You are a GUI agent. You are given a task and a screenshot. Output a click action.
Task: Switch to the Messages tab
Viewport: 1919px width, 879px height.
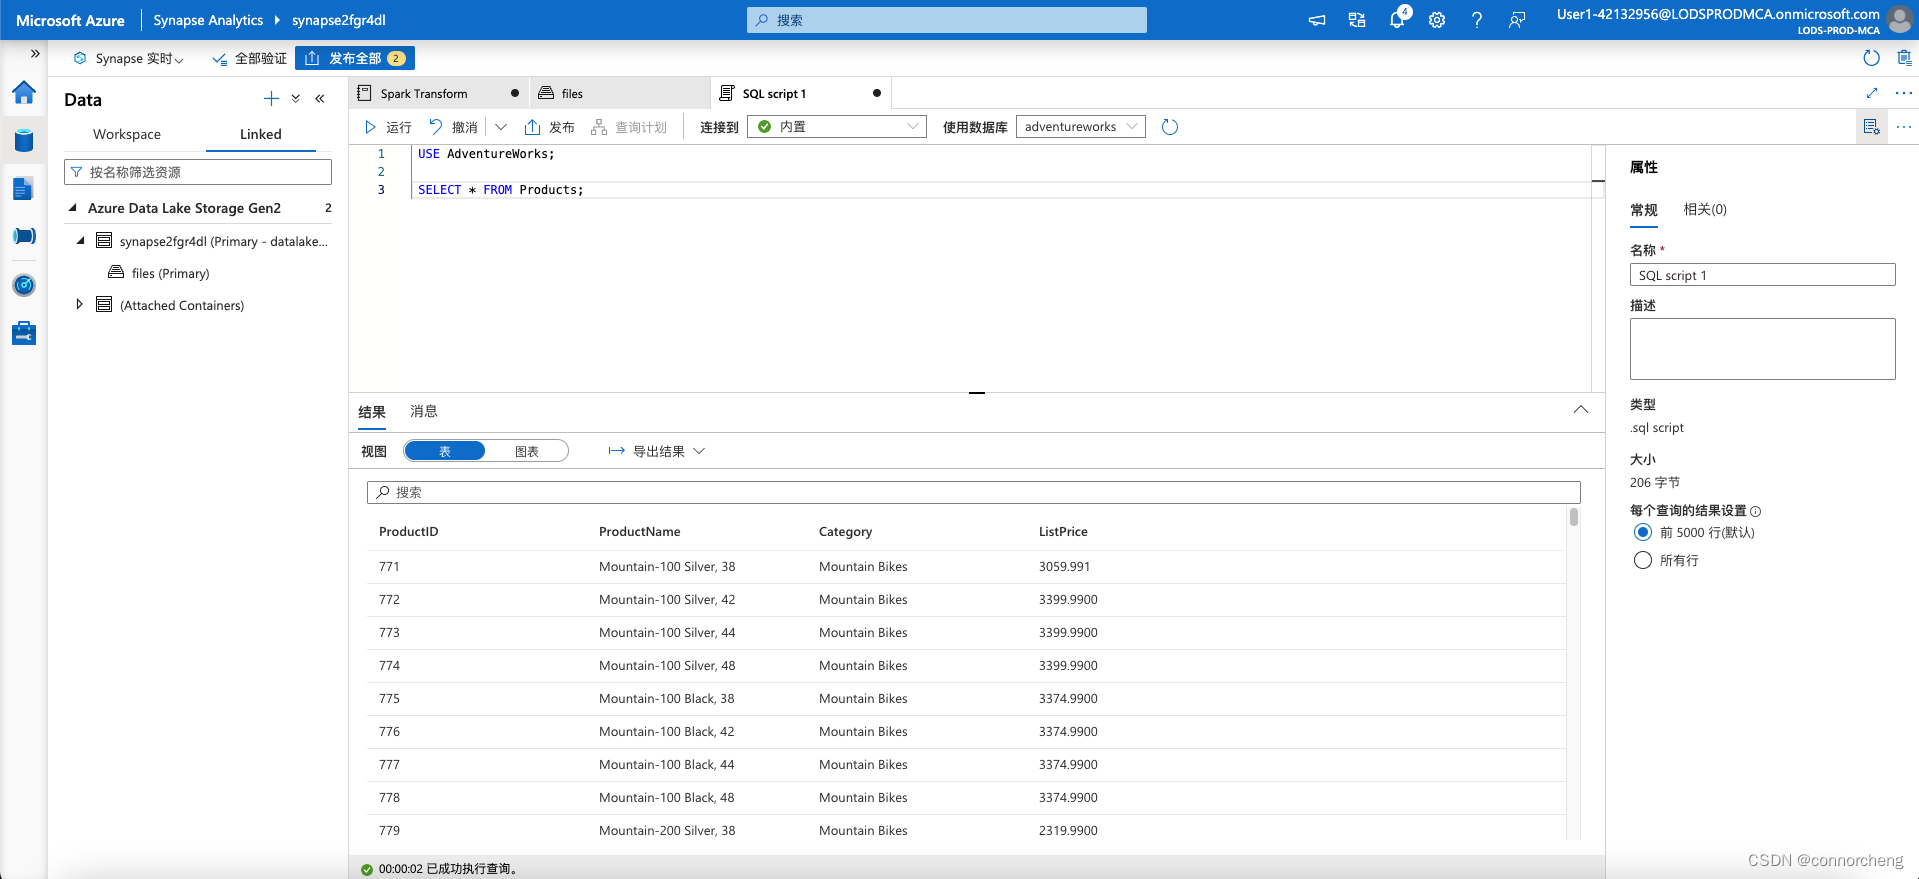[x=424, y=411]
